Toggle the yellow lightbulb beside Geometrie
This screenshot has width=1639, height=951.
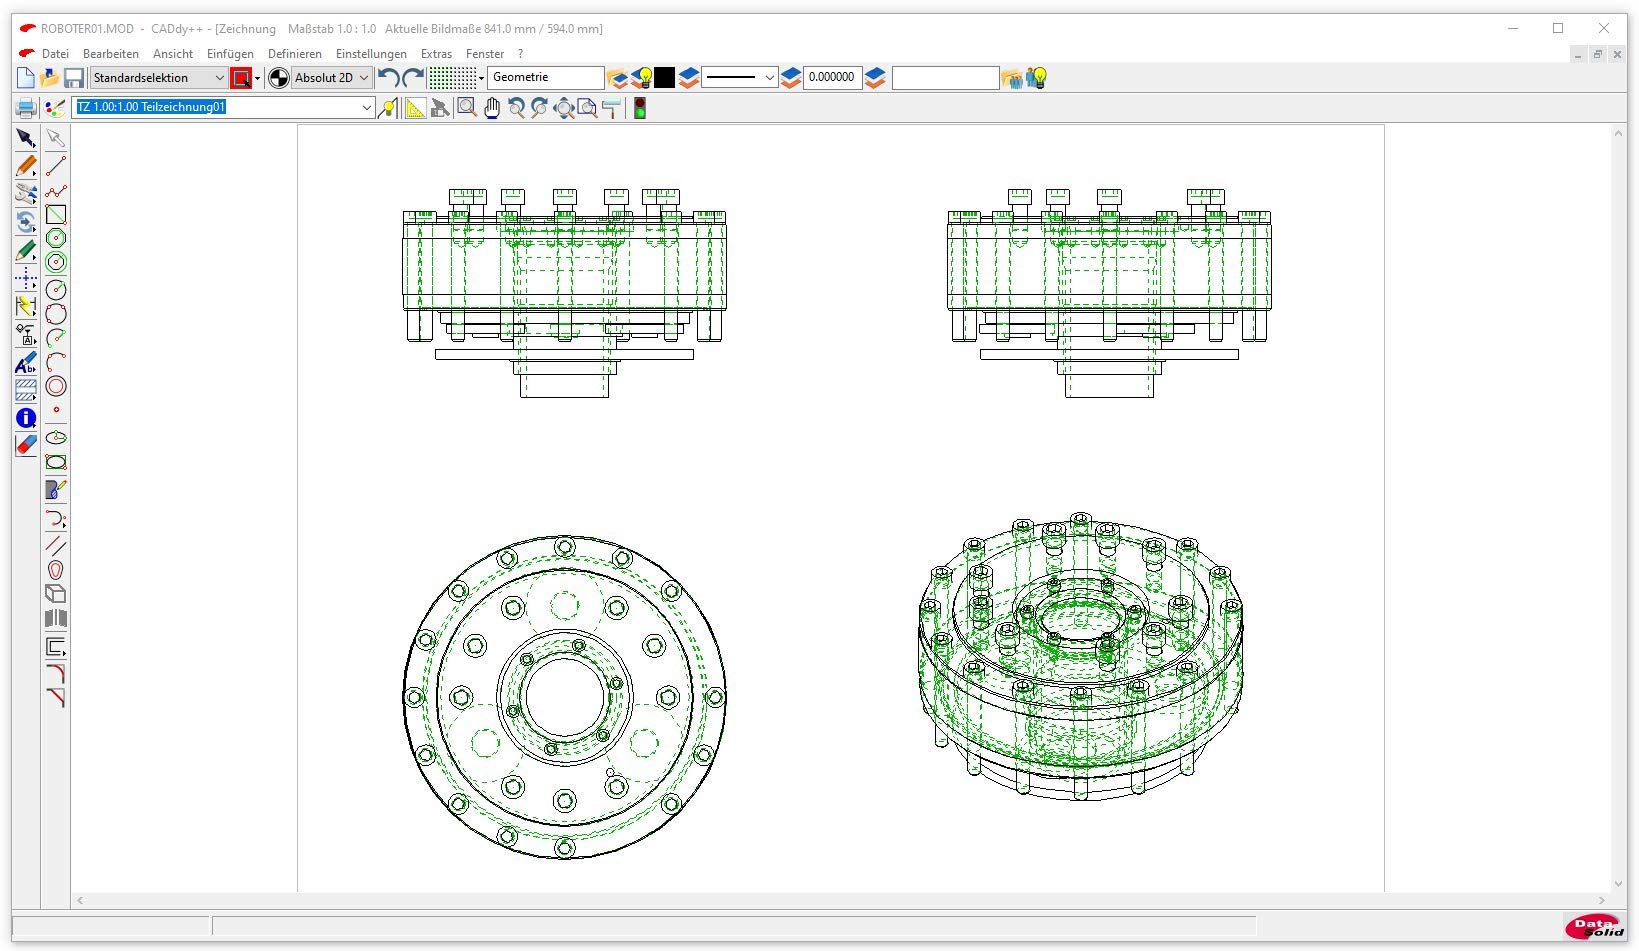tap(643, 78)
